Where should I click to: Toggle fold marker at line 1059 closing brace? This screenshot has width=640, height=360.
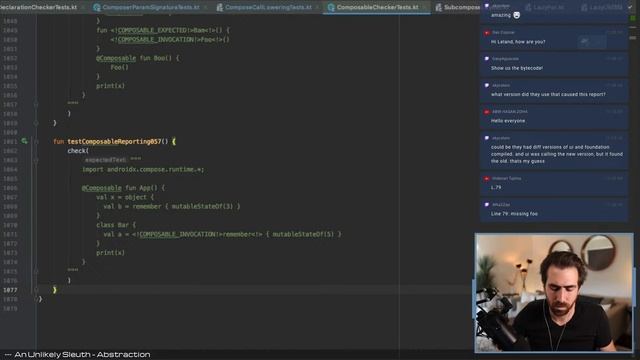[36, 123]
